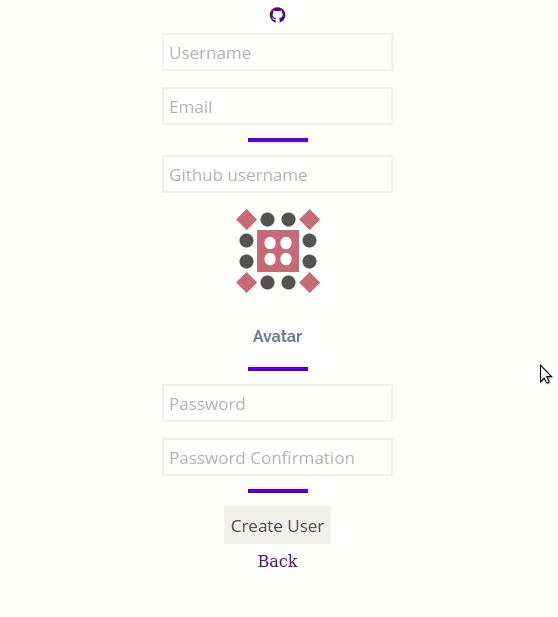Click the avatar's top-left pink diamond
Screen dimensions: 558x617
click(x=246, y=220)
